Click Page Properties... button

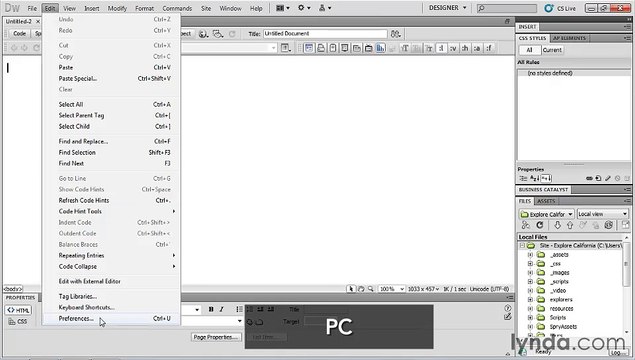pyautogui.click(x=216, y=337)
